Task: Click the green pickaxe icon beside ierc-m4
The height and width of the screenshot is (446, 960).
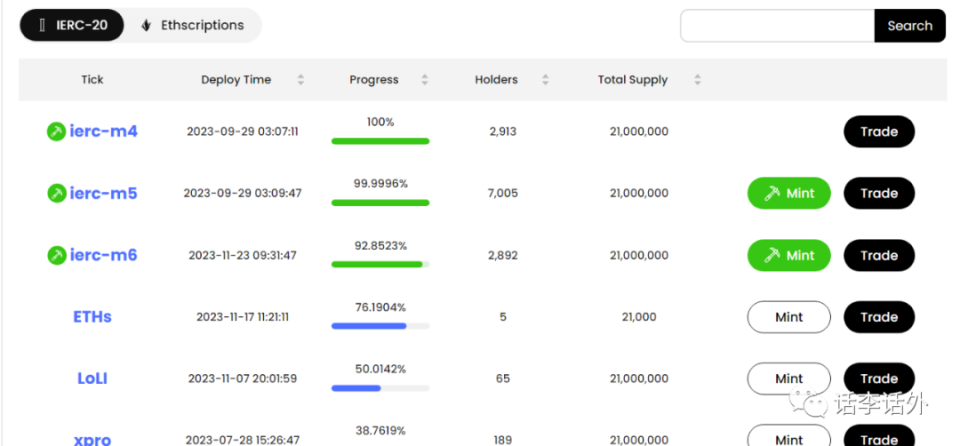Action: tap(56, 132)
